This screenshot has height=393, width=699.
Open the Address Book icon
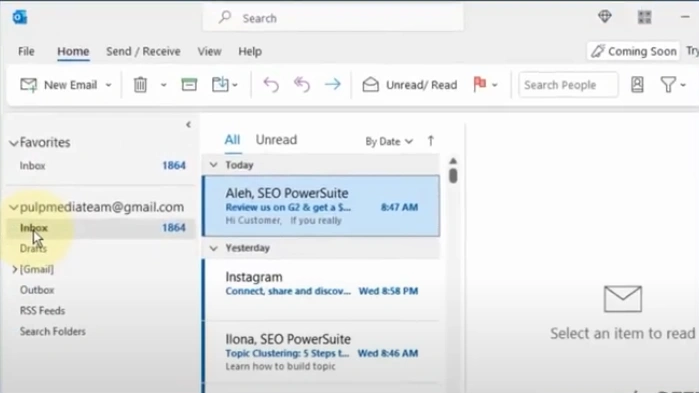637,84
